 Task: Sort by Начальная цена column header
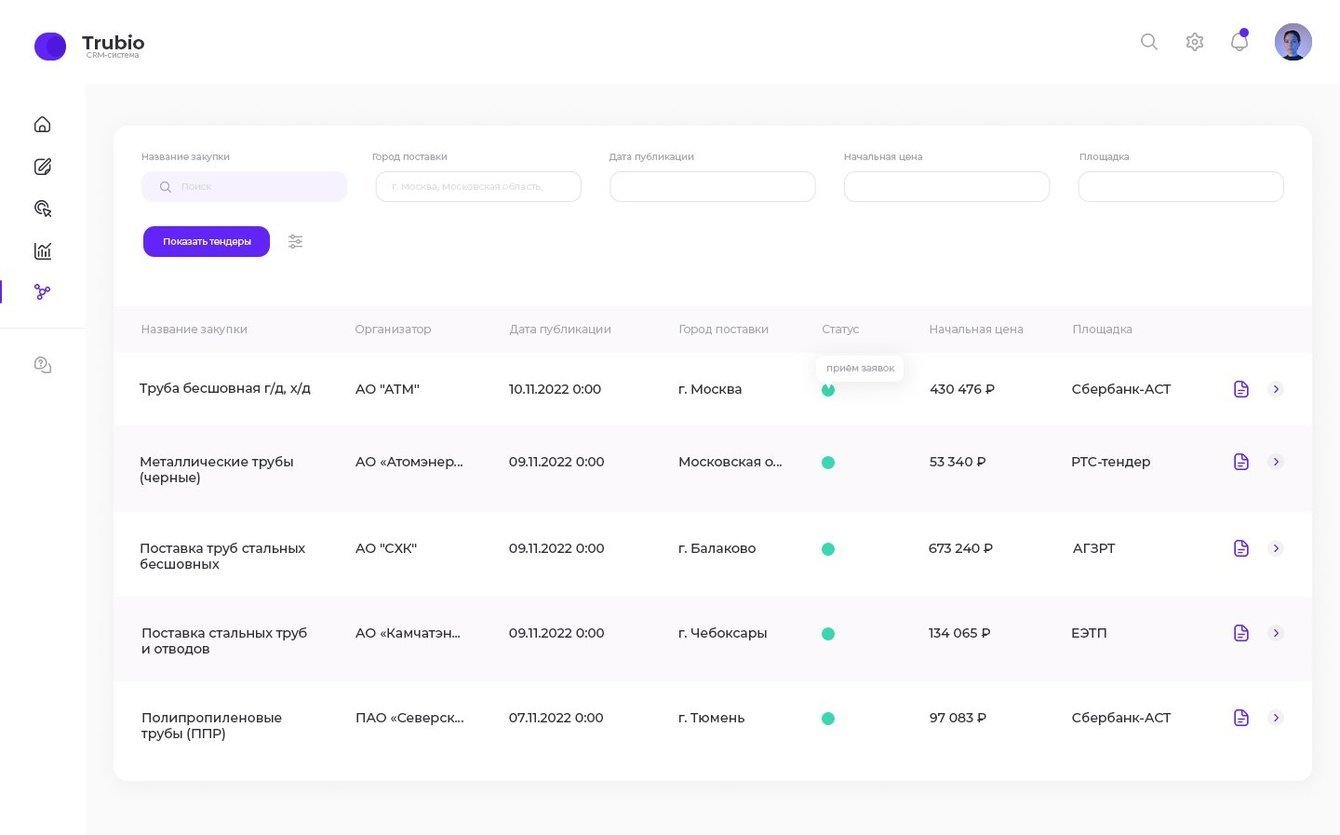pos(976,329)
